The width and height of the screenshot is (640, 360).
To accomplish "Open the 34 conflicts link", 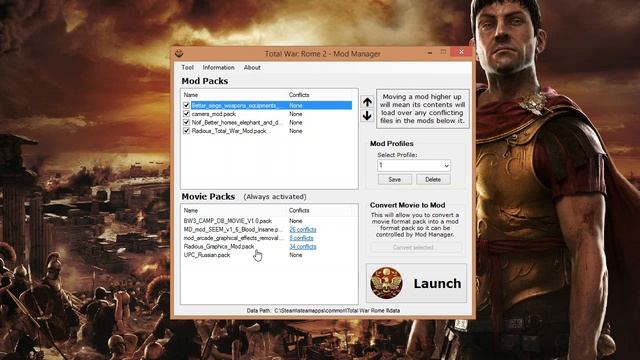I will (303, 247).
